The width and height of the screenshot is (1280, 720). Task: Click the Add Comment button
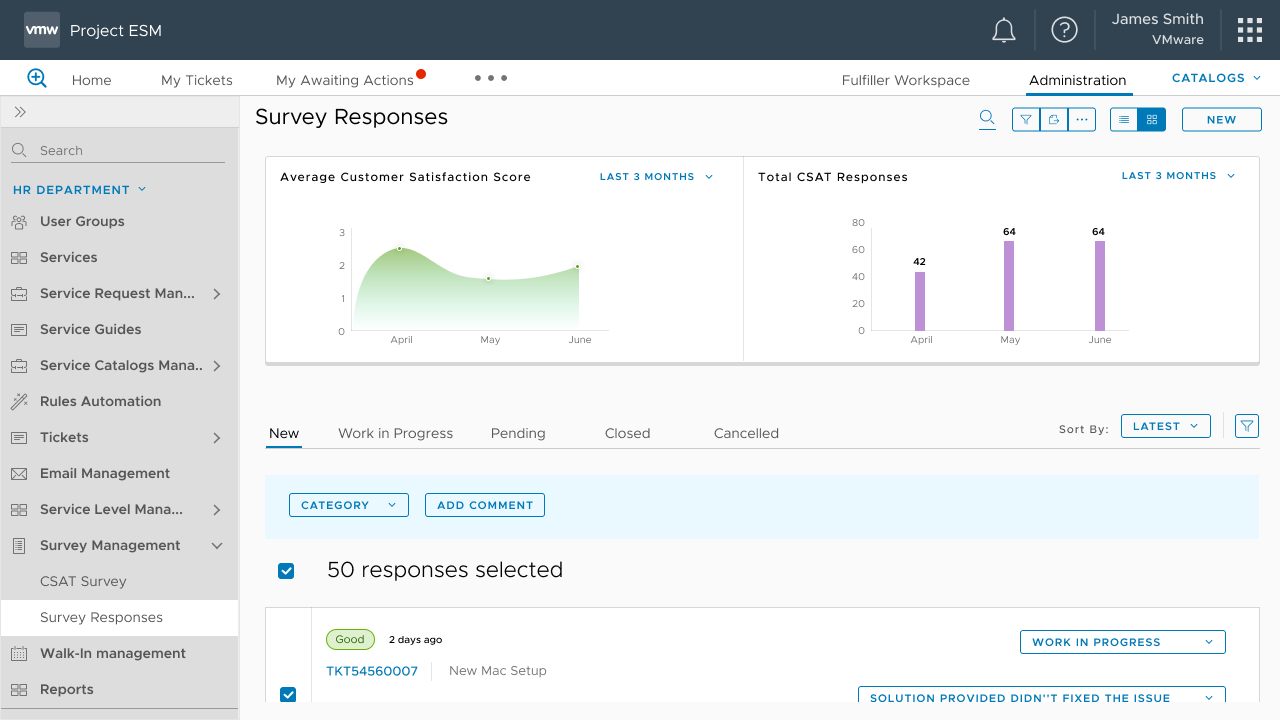pos(485,505)
